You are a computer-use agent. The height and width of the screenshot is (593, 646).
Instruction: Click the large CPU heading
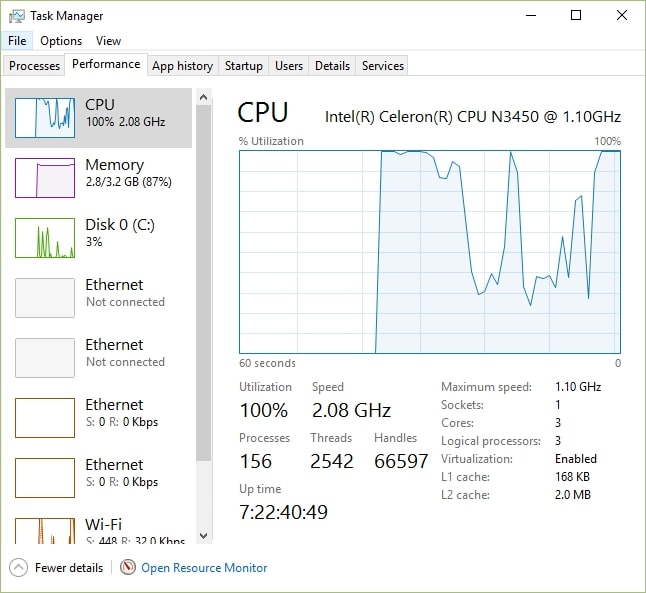pos(262,112)
